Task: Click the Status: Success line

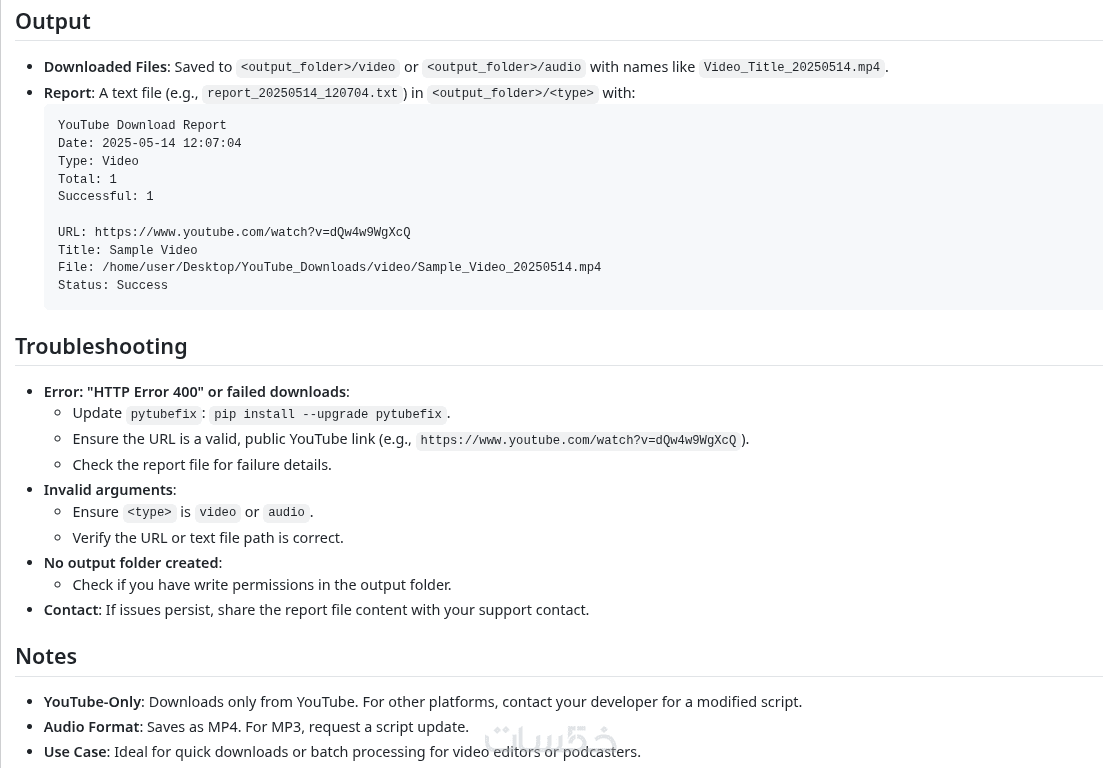Action: click(x=113, y=286)
